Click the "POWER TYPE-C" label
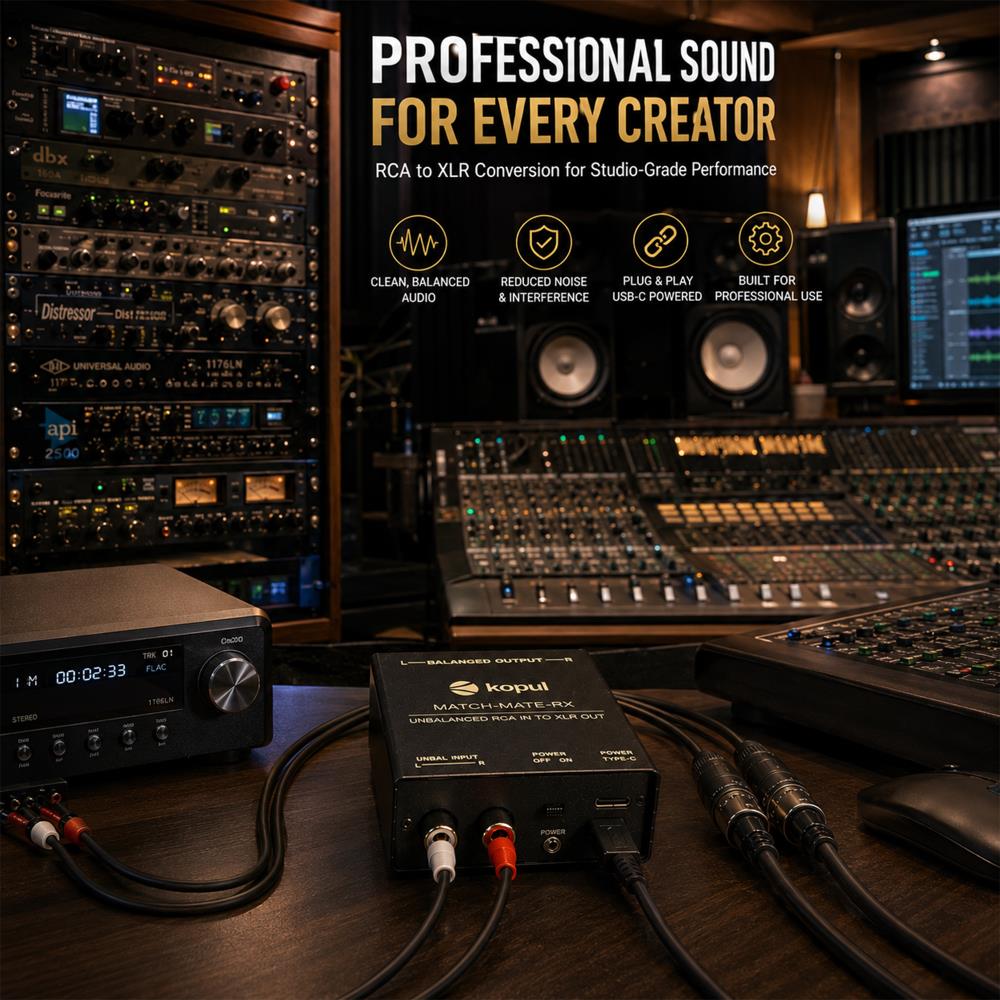Screen dimensions: 1000x1000 [617, 756]
